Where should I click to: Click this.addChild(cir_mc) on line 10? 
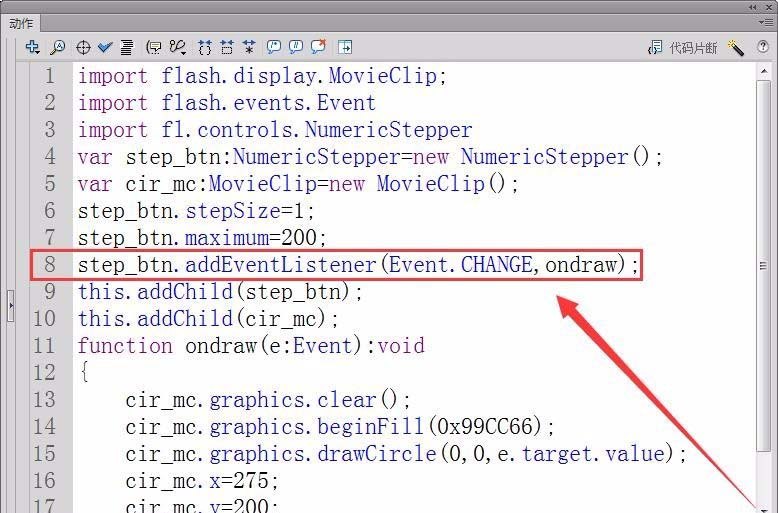coord(208,319)
